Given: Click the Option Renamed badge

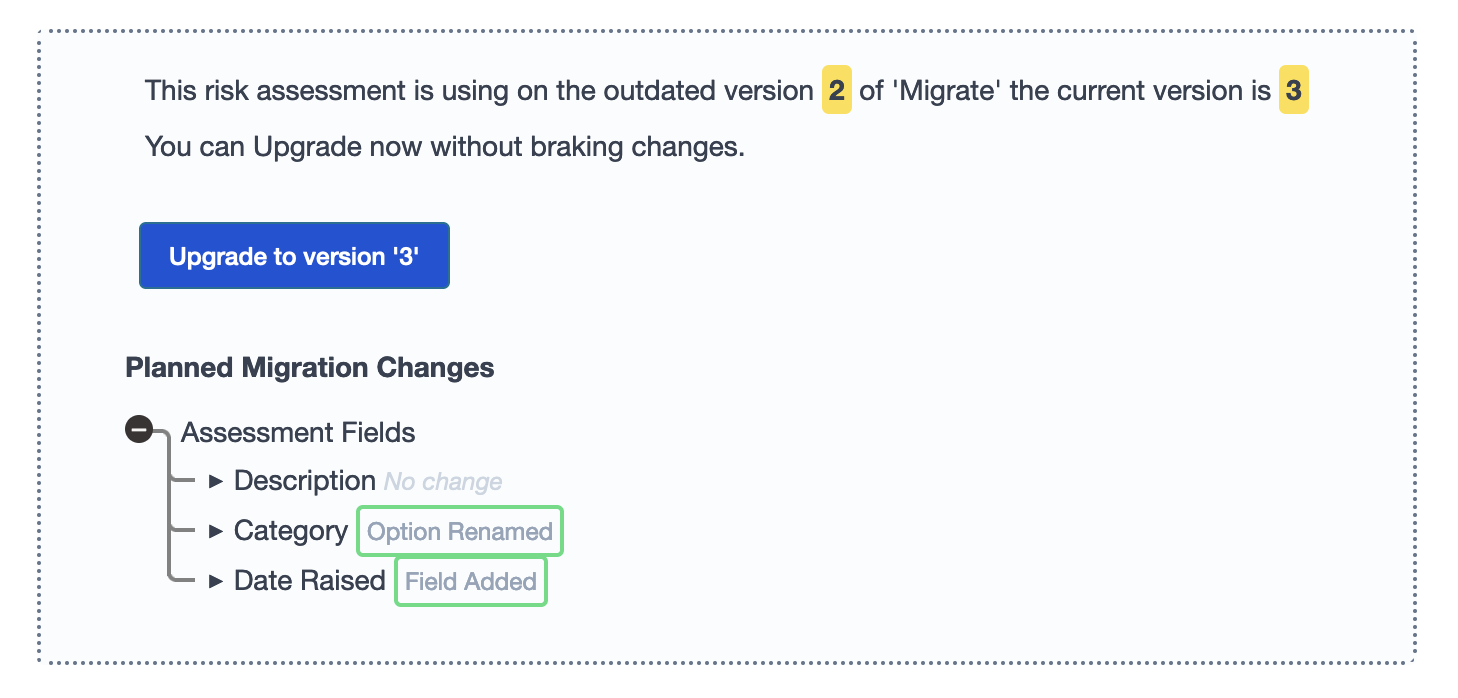Looking at the screenshot, I should pos(460,531).
